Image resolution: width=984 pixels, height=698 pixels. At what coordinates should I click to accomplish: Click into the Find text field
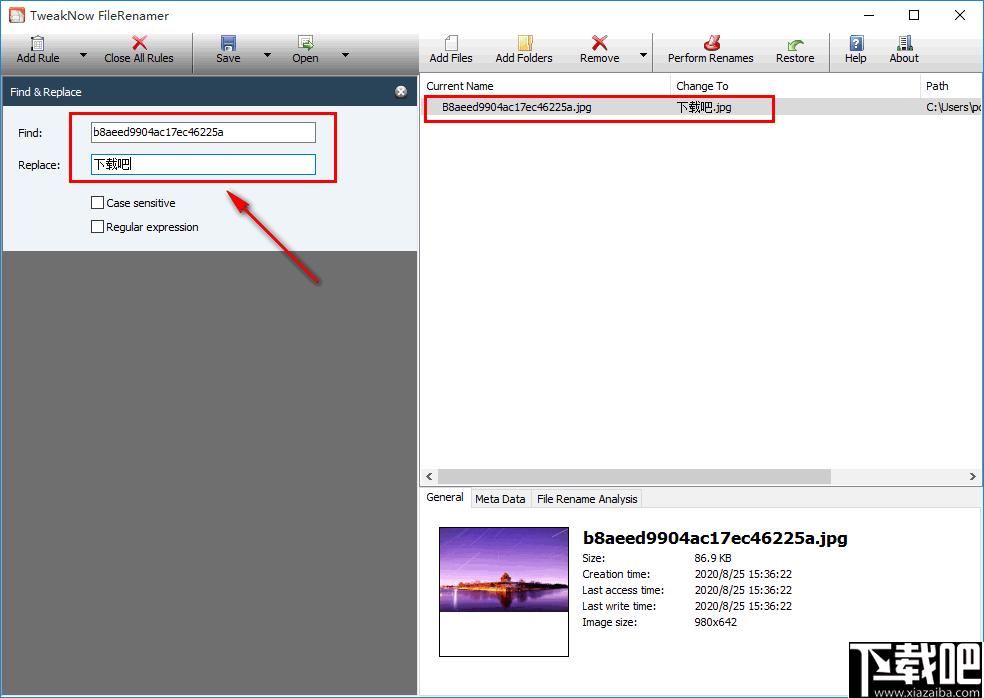[x=203, y=132]
